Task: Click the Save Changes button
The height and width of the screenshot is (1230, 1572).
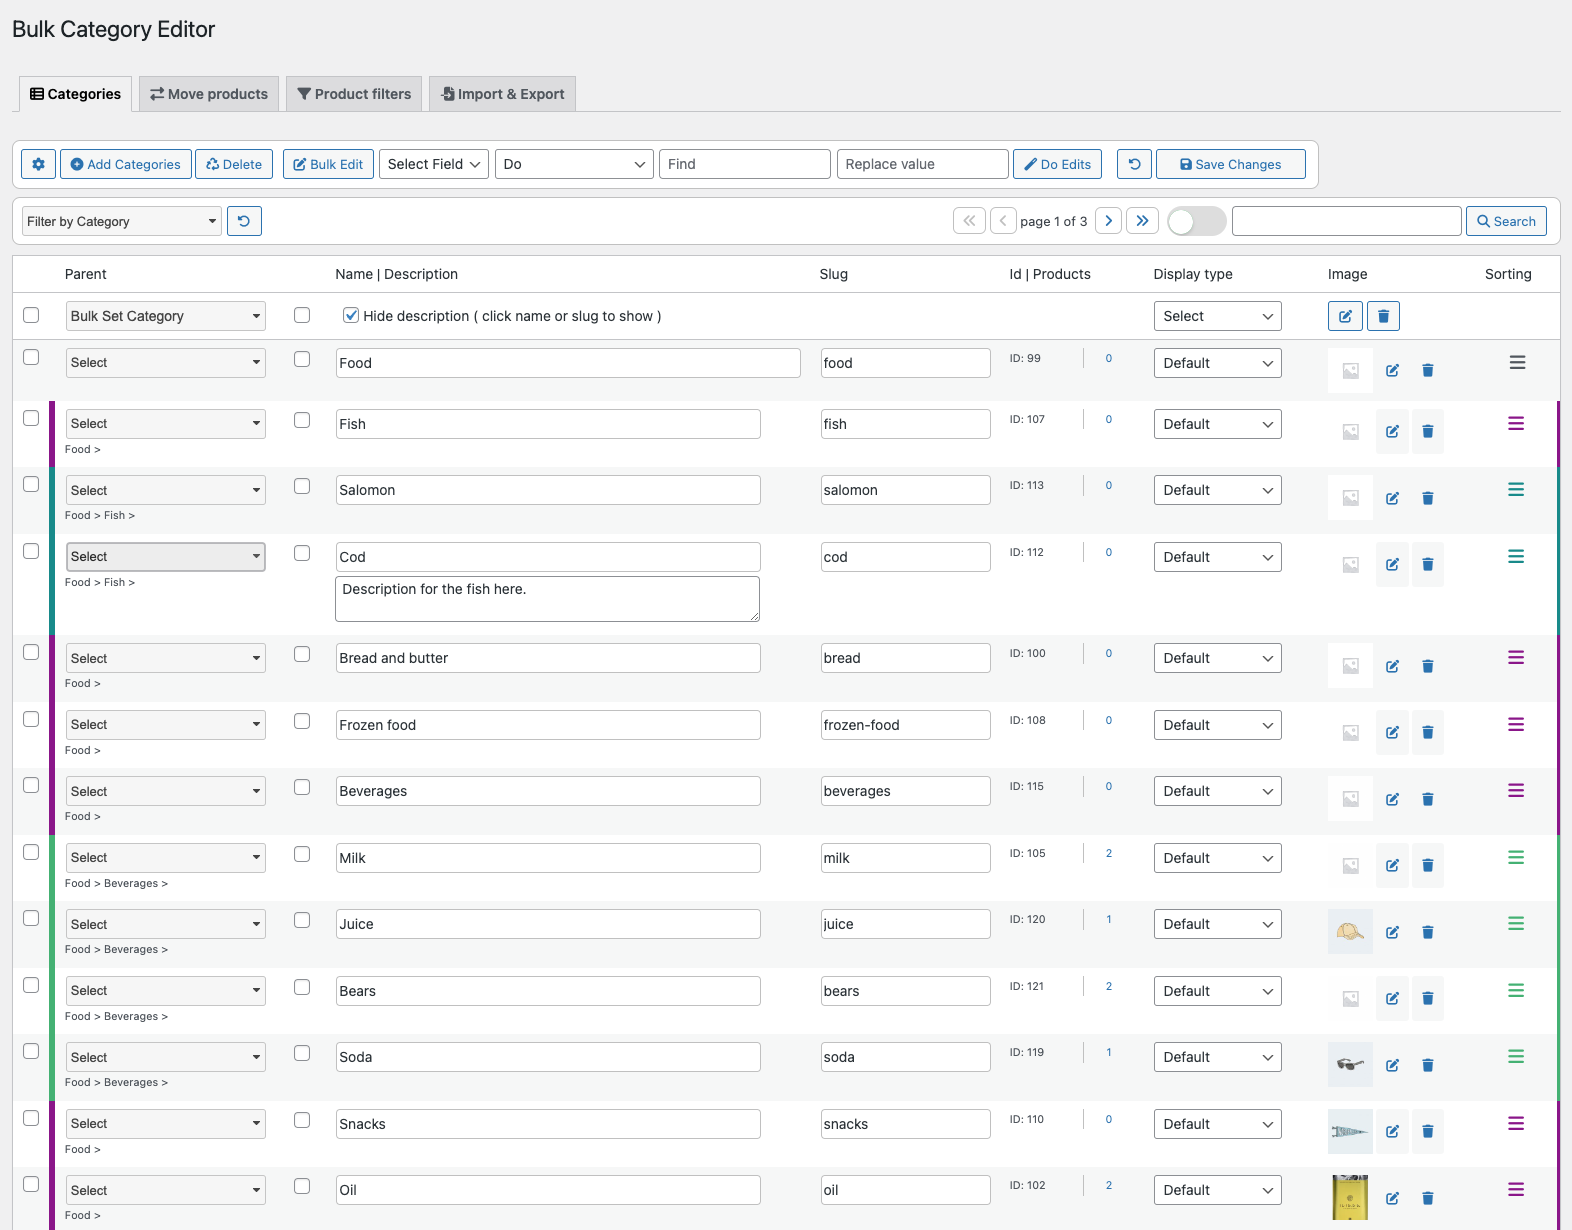Action: 1230,164
